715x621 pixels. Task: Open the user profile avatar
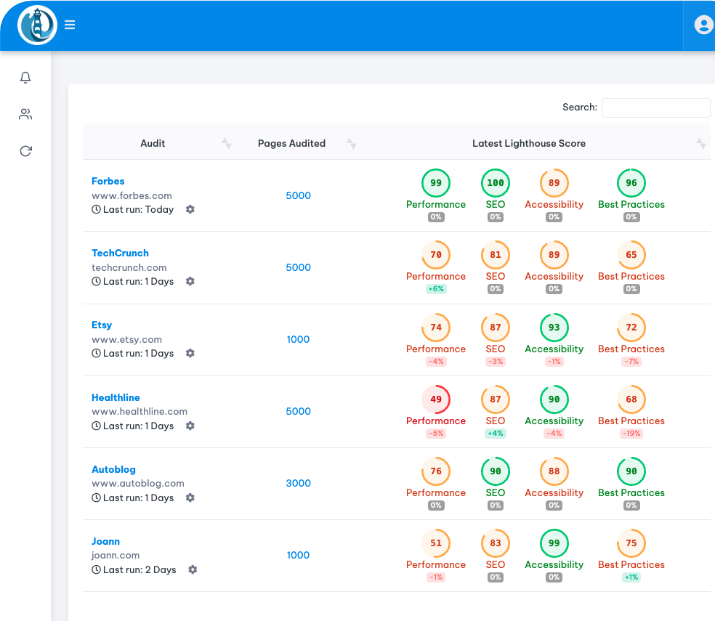coord(704,25)
